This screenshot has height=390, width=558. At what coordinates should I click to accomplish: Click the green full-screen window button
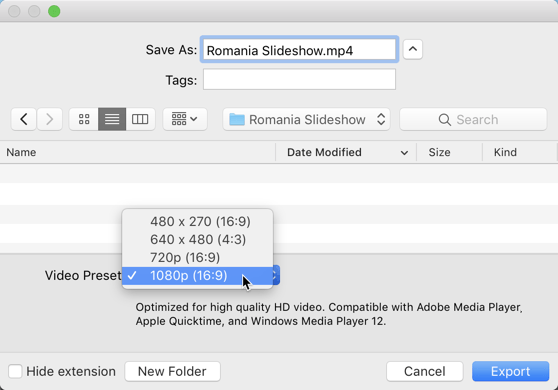(x=54, y=11)
